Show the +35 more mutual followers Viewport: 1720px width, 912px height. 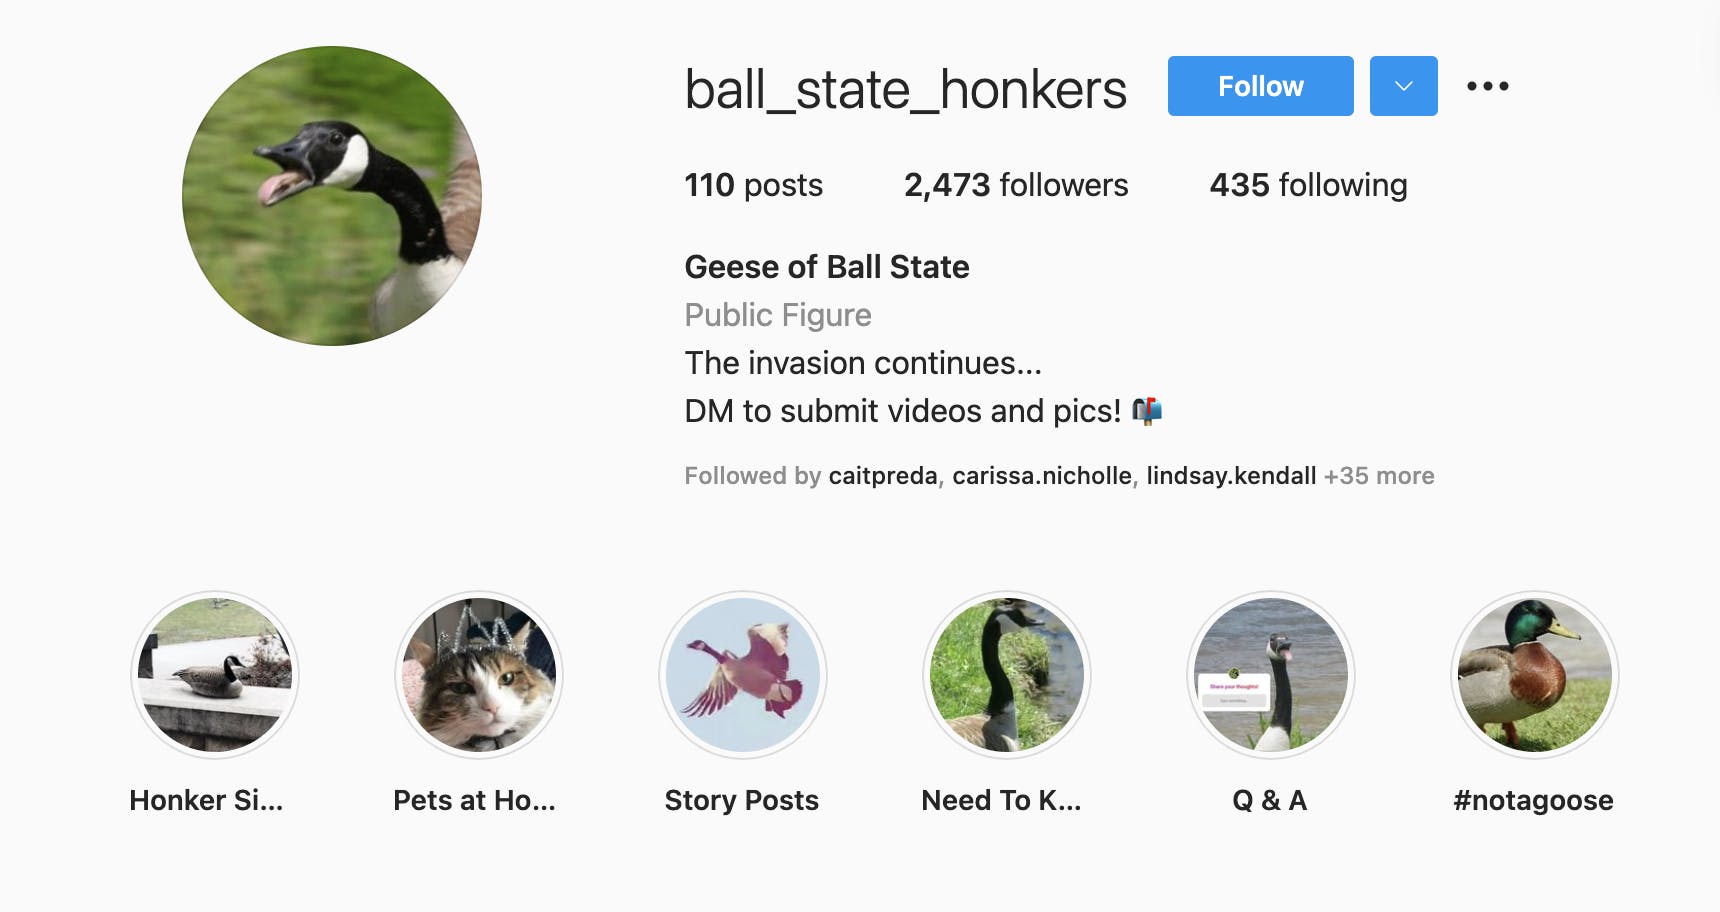tap(1379, 476)
